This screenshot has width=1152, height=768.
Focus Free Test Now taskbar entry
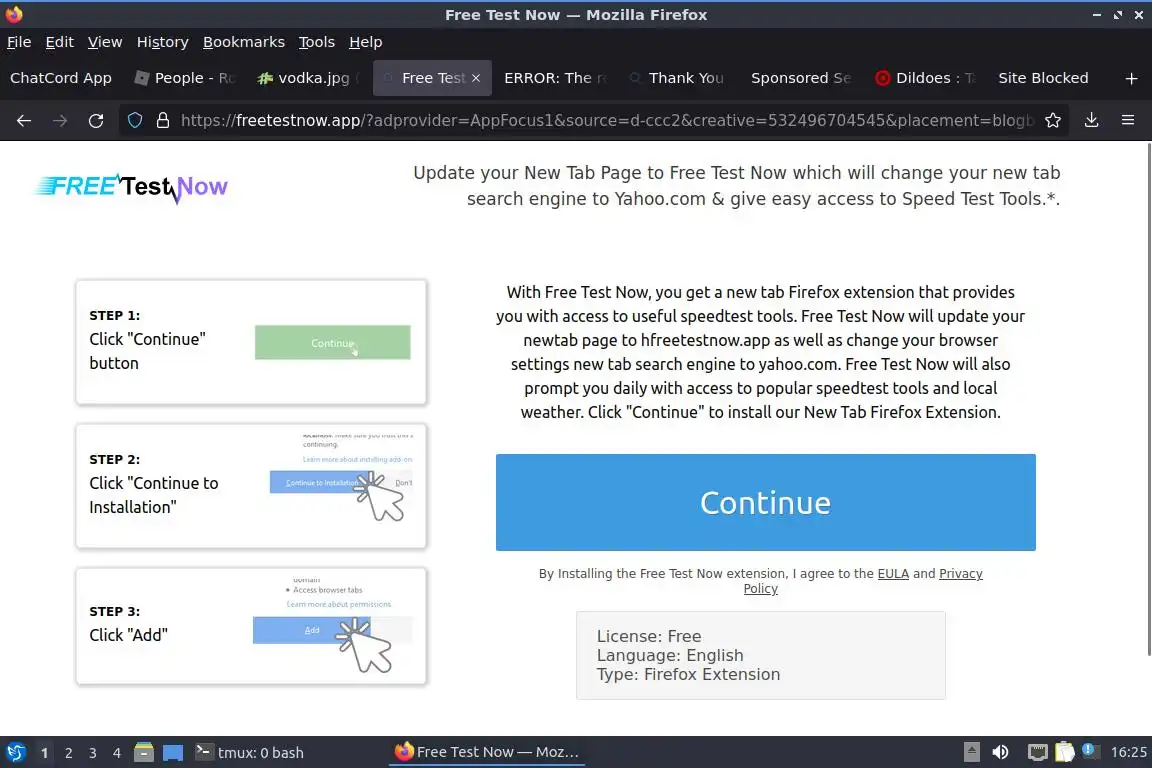(486, 752)
